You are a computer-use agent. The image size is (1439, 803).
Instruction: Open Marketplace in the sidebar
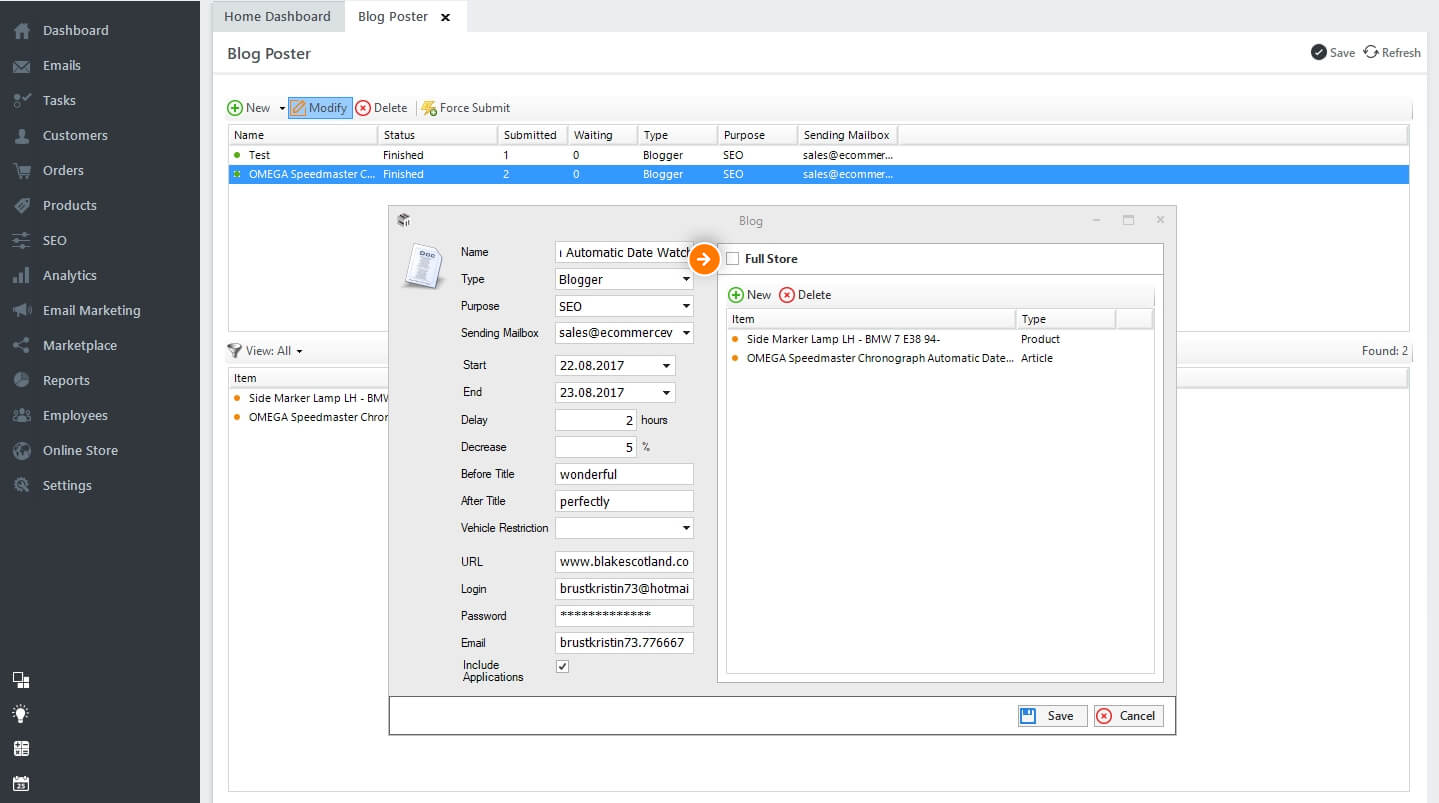tap(79, 345)
